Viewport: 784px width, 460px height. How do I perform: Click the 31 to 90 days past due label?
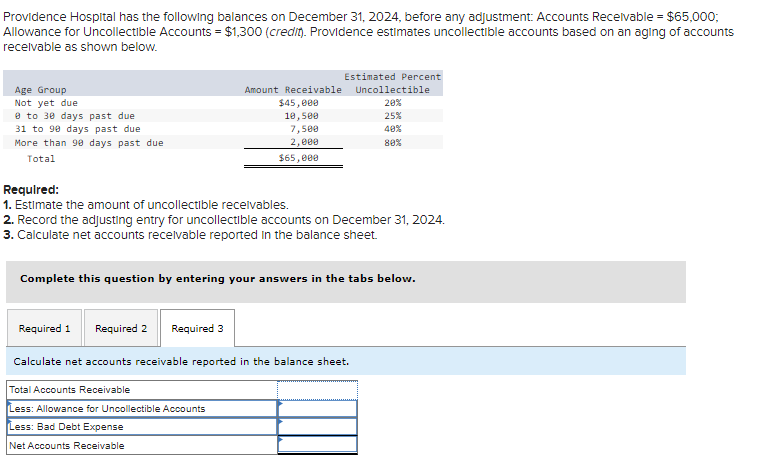[78, 128]
